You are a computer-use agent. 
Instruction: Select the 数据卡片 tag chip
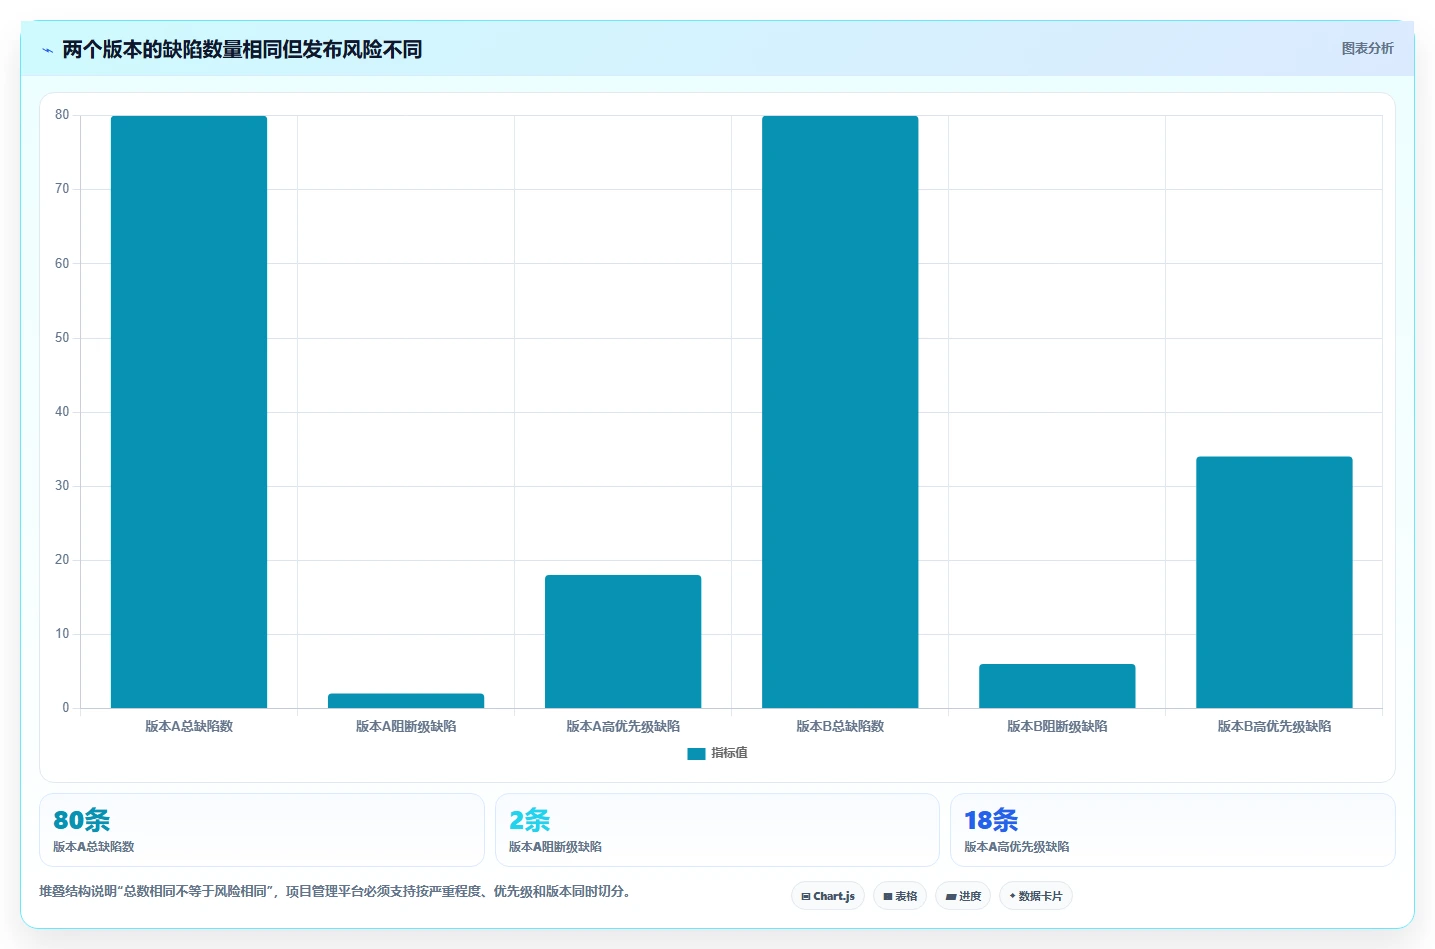click(x=1036, y=896)
